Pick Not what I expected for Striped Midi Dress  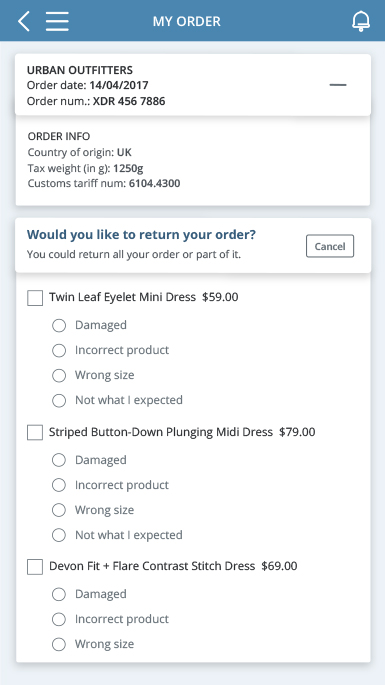[59, 535]
